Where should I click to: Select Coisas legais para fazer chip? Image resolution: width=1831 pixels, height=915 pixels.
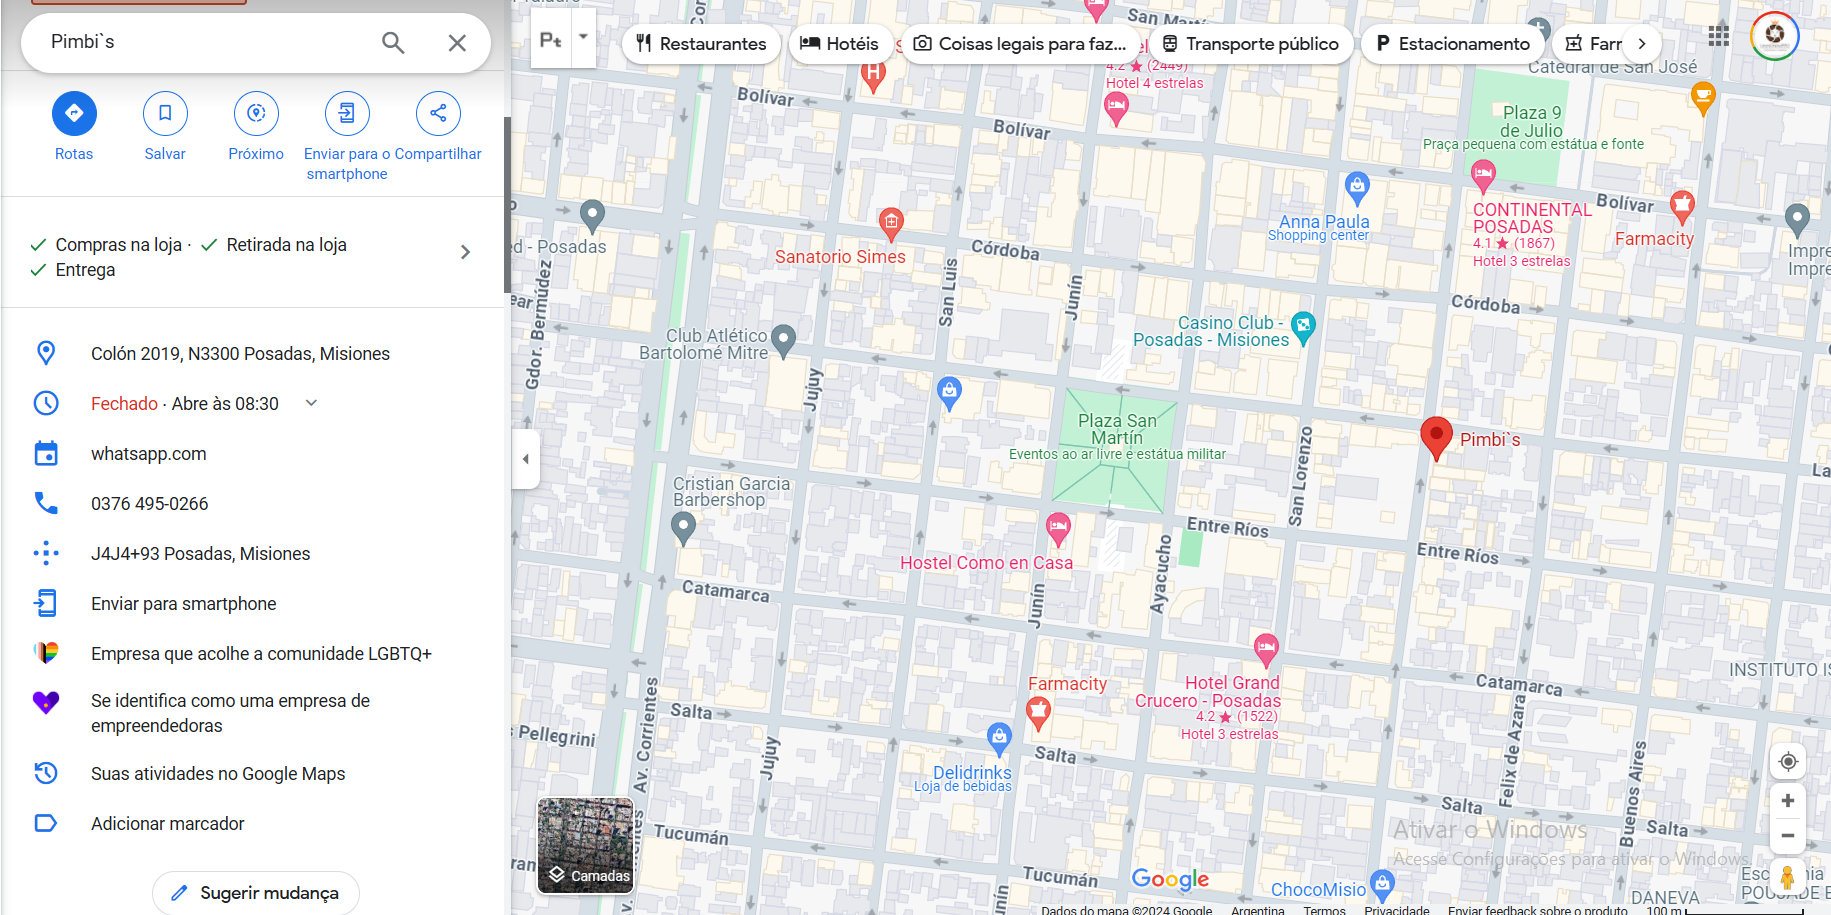pos(1021,44)
